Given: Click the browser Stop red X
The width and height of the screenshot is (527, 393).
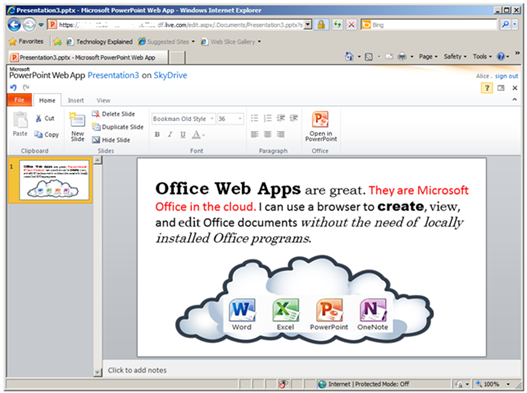Looking at the screenshot, I should pyautogui.click(x=351, y=25).
